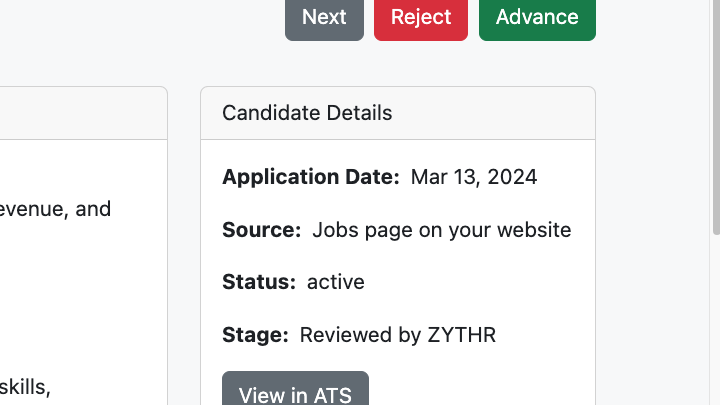Click empty space inside the left card body
Screen dimensions: 720x405
pos(83,298)
